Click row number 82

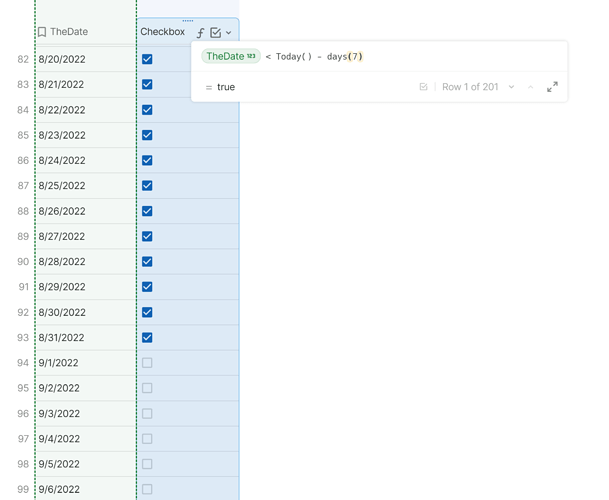23,59
